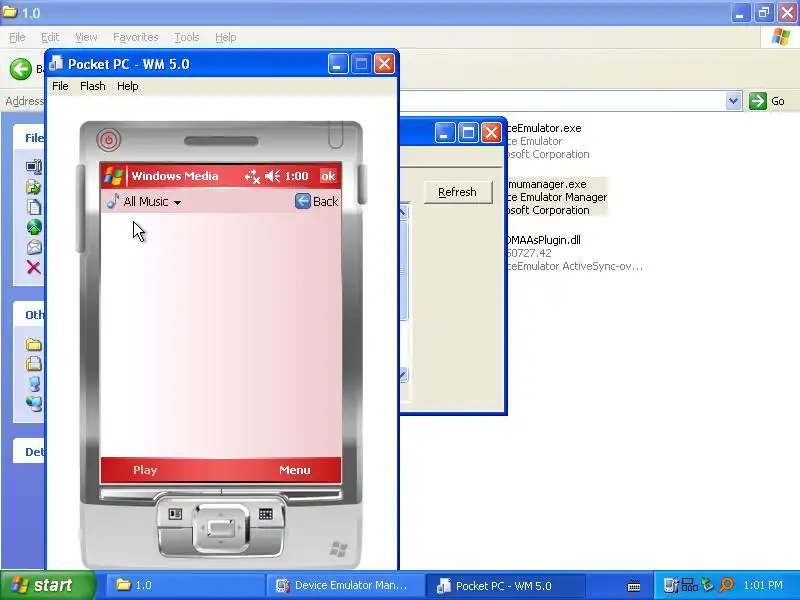Screen dimensions: 800x600
Task: Open Help menu in Explorer window
Action: click(226, 37)
